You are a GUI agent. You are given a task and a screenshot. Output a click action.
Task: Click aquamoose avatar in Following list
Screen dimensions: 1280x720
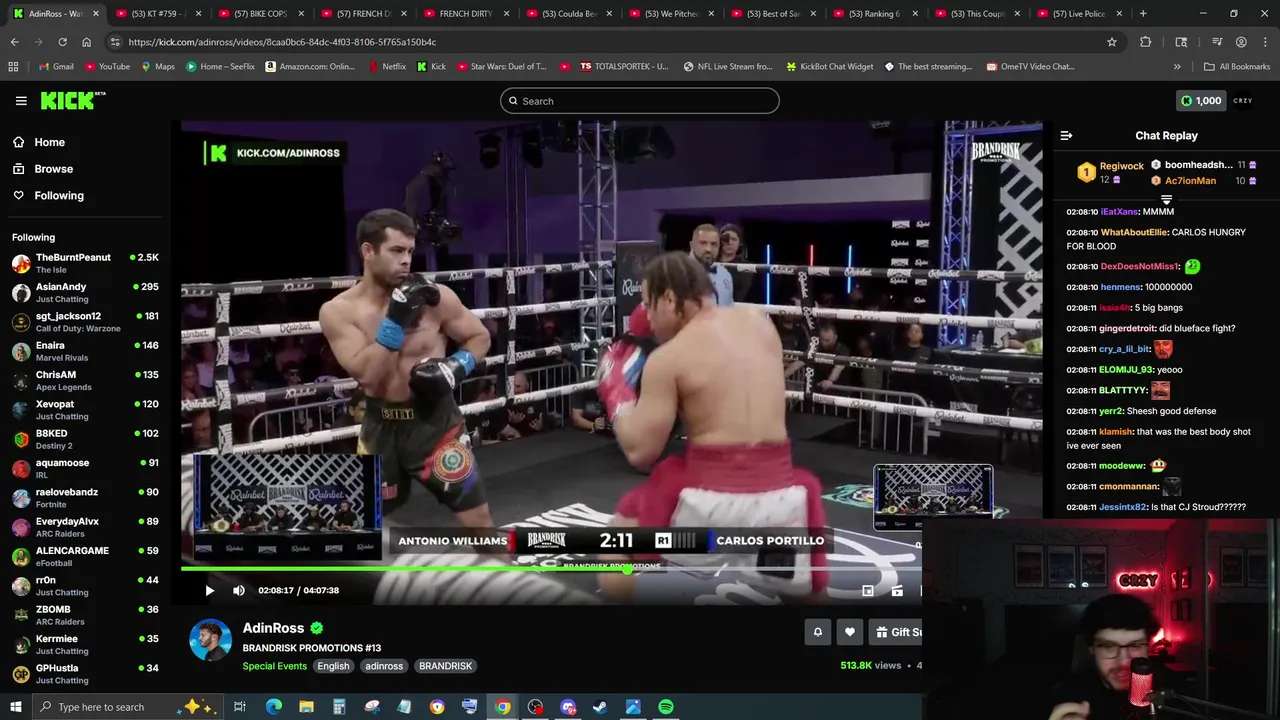(x=21, y=468)
